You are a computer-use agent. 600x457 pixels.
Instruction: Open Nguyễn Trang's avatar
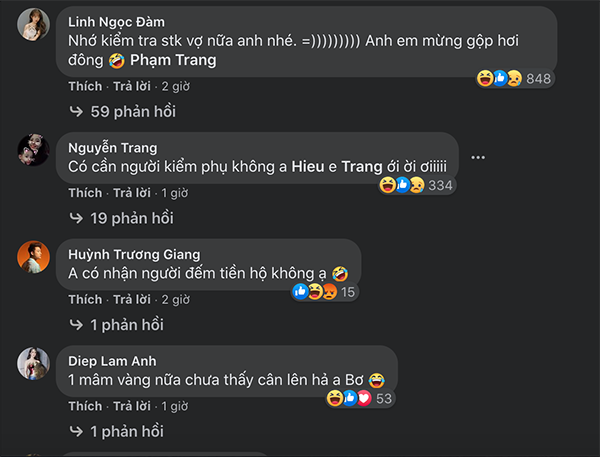(x=35, y=152)
